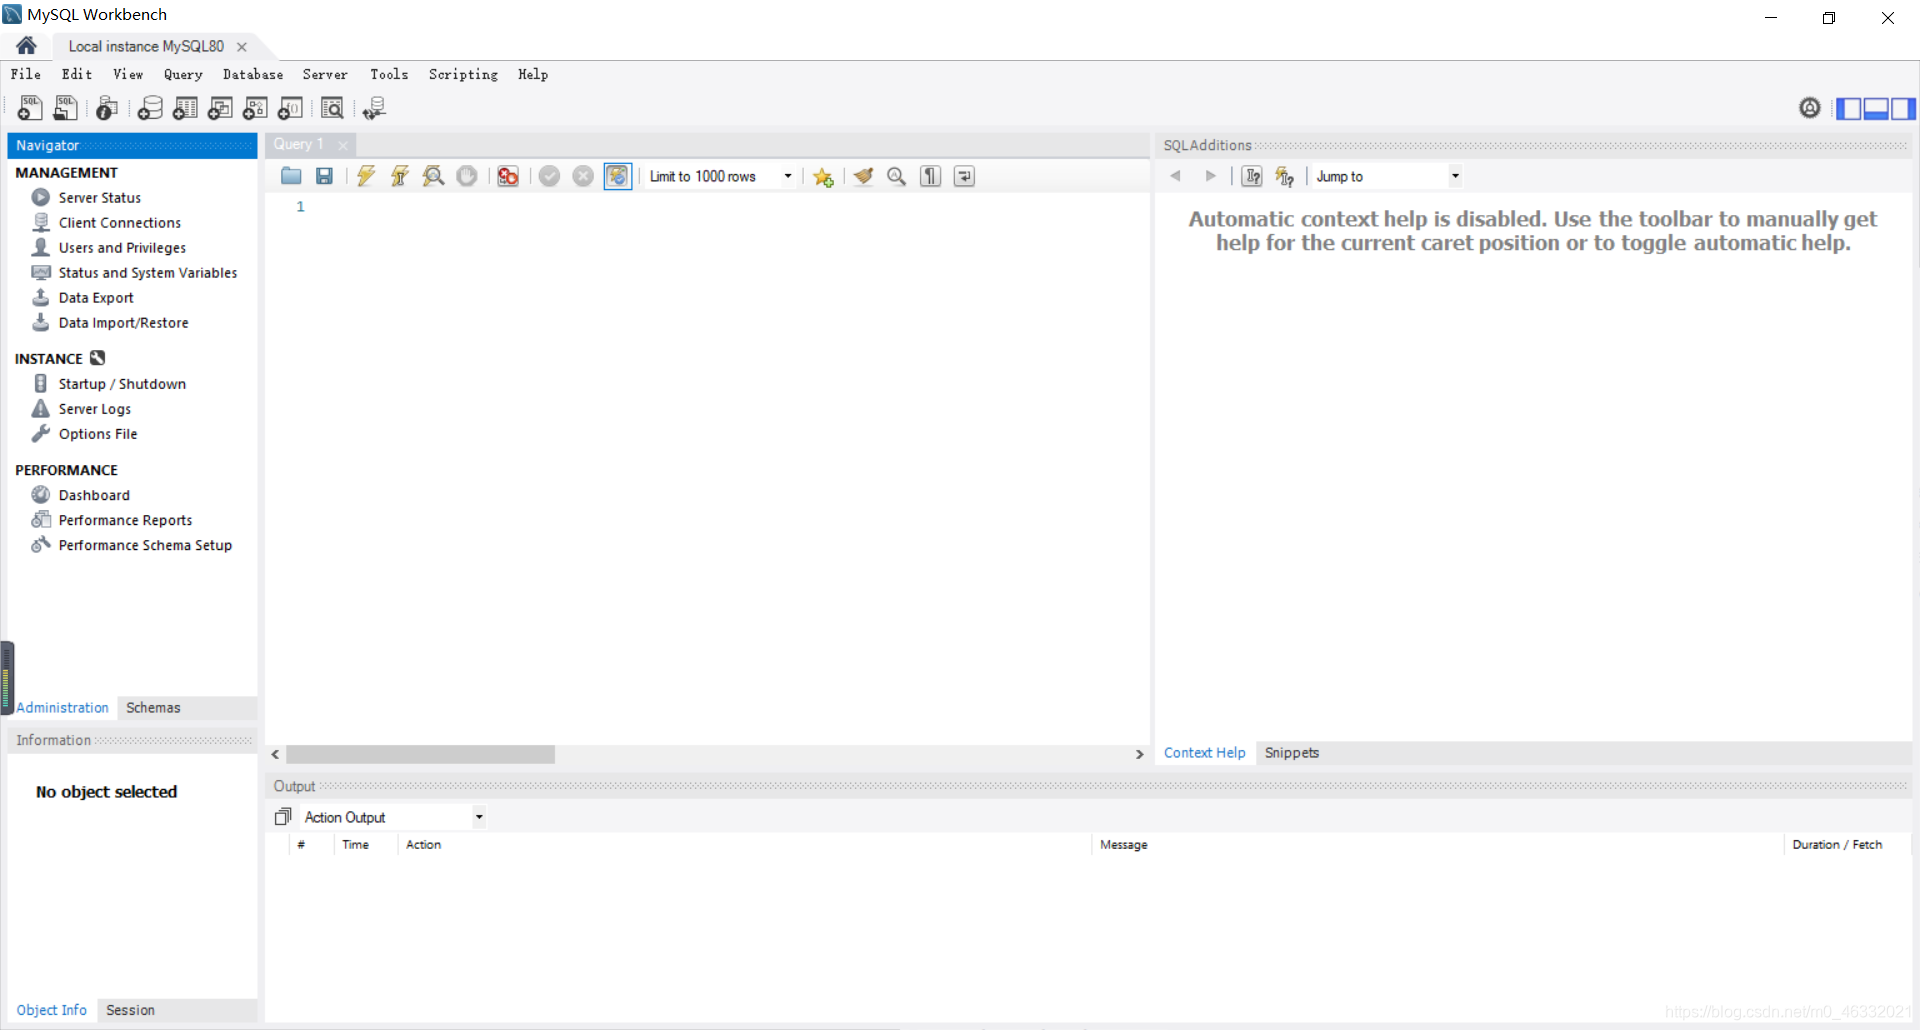Open the schema inspector toolbar icon
1920x1030 pixels.
point(107,108)
